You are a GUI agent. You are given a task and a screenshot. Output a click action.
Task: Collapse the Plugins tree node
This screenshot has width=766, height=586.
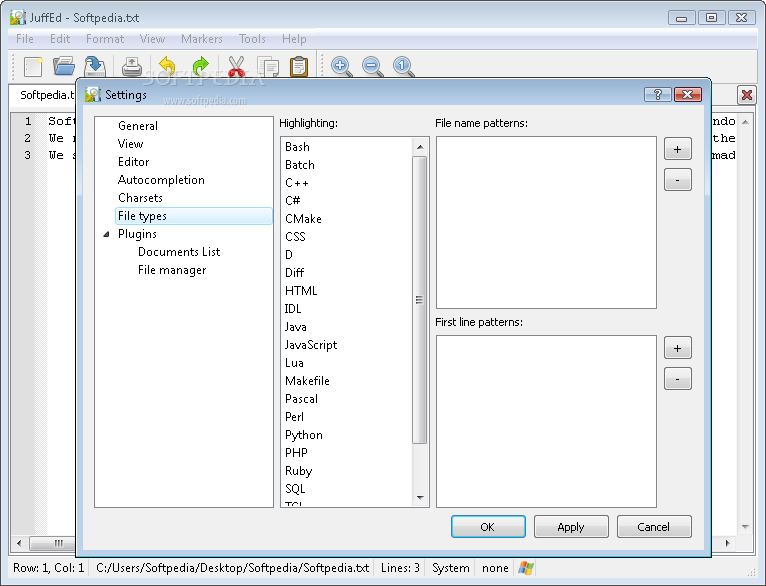tap(106, 234)
